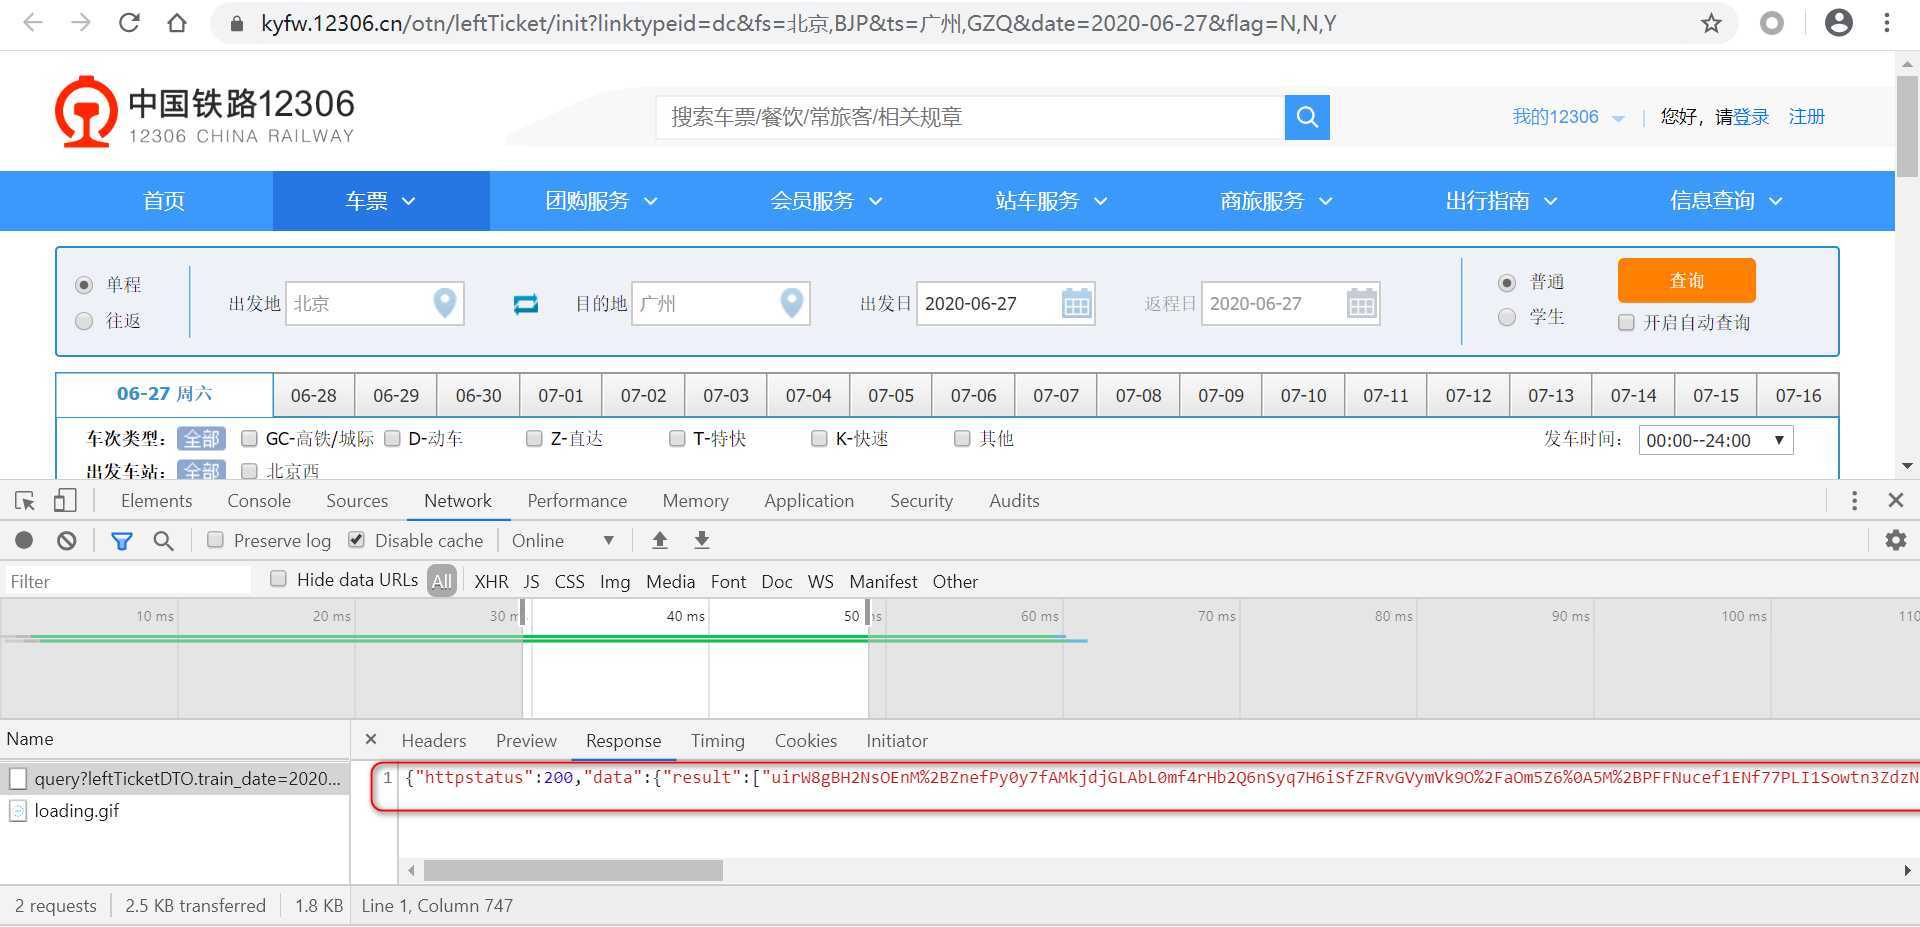Enable the Preserve log checkbox
Image resolution: width=1920 pixels, height=927 pixels.
click(215, 540)
